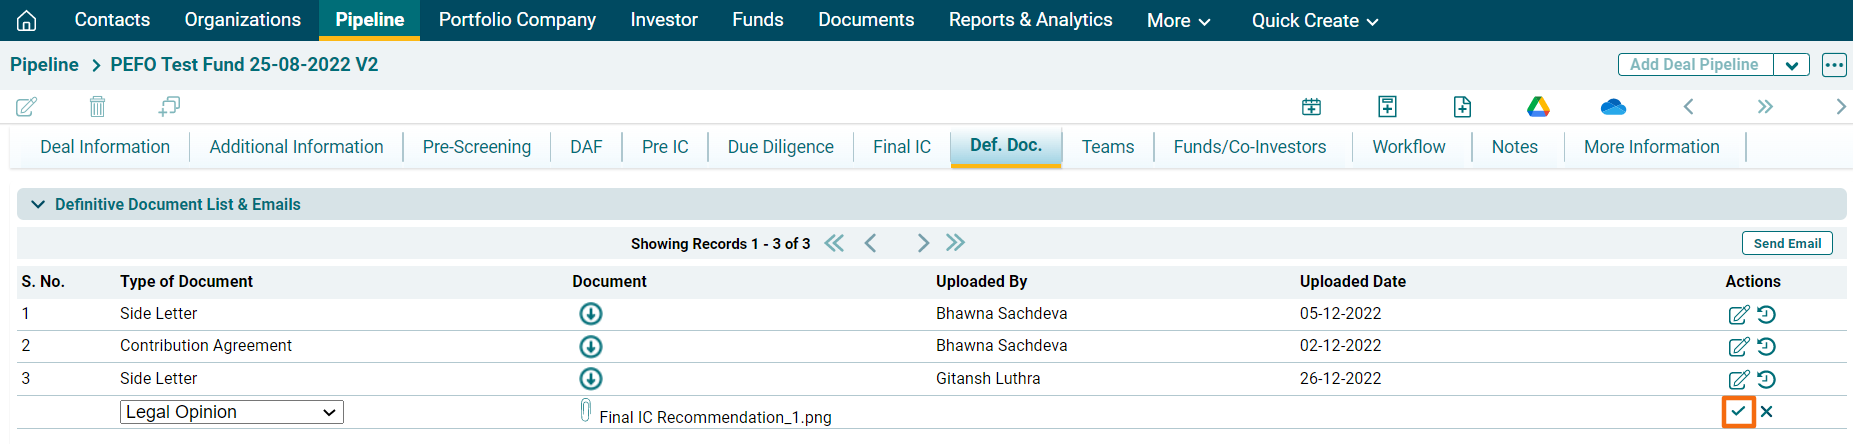Screen dimensions: 1853x444
Task: Expand the More menu in the navigation bar
Action: point(1178,20)
